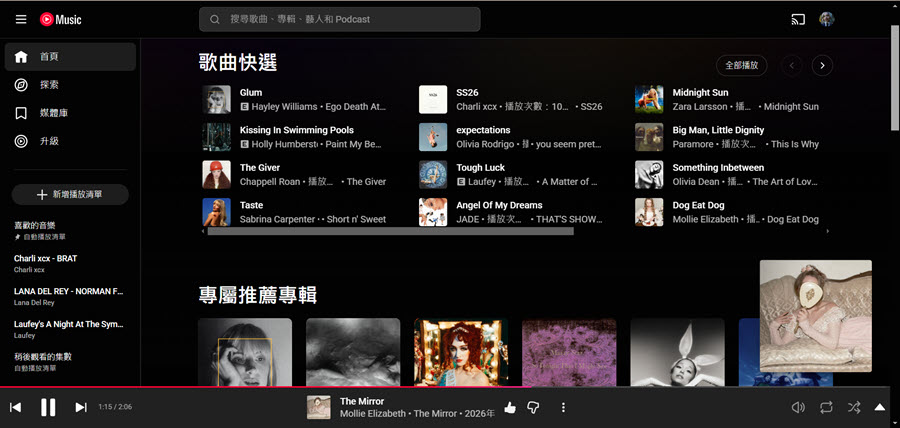Expand the player page arrow

879,407
